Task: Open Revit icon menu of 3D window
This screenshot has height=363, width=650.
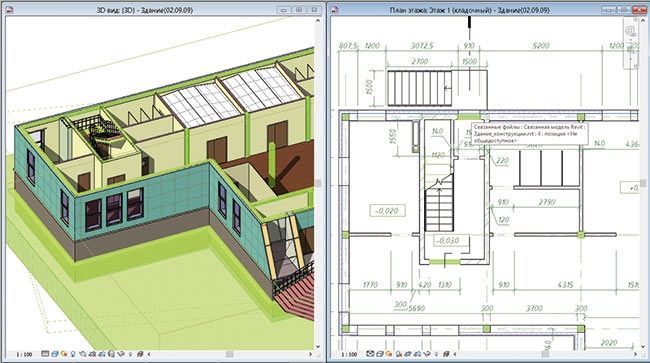Action: coord(8,10)
